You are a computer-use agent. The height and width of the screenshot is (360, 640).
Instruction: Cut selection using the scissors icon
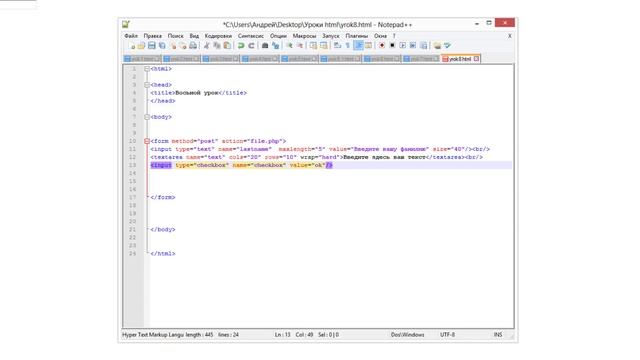click(x=207, y=46)
